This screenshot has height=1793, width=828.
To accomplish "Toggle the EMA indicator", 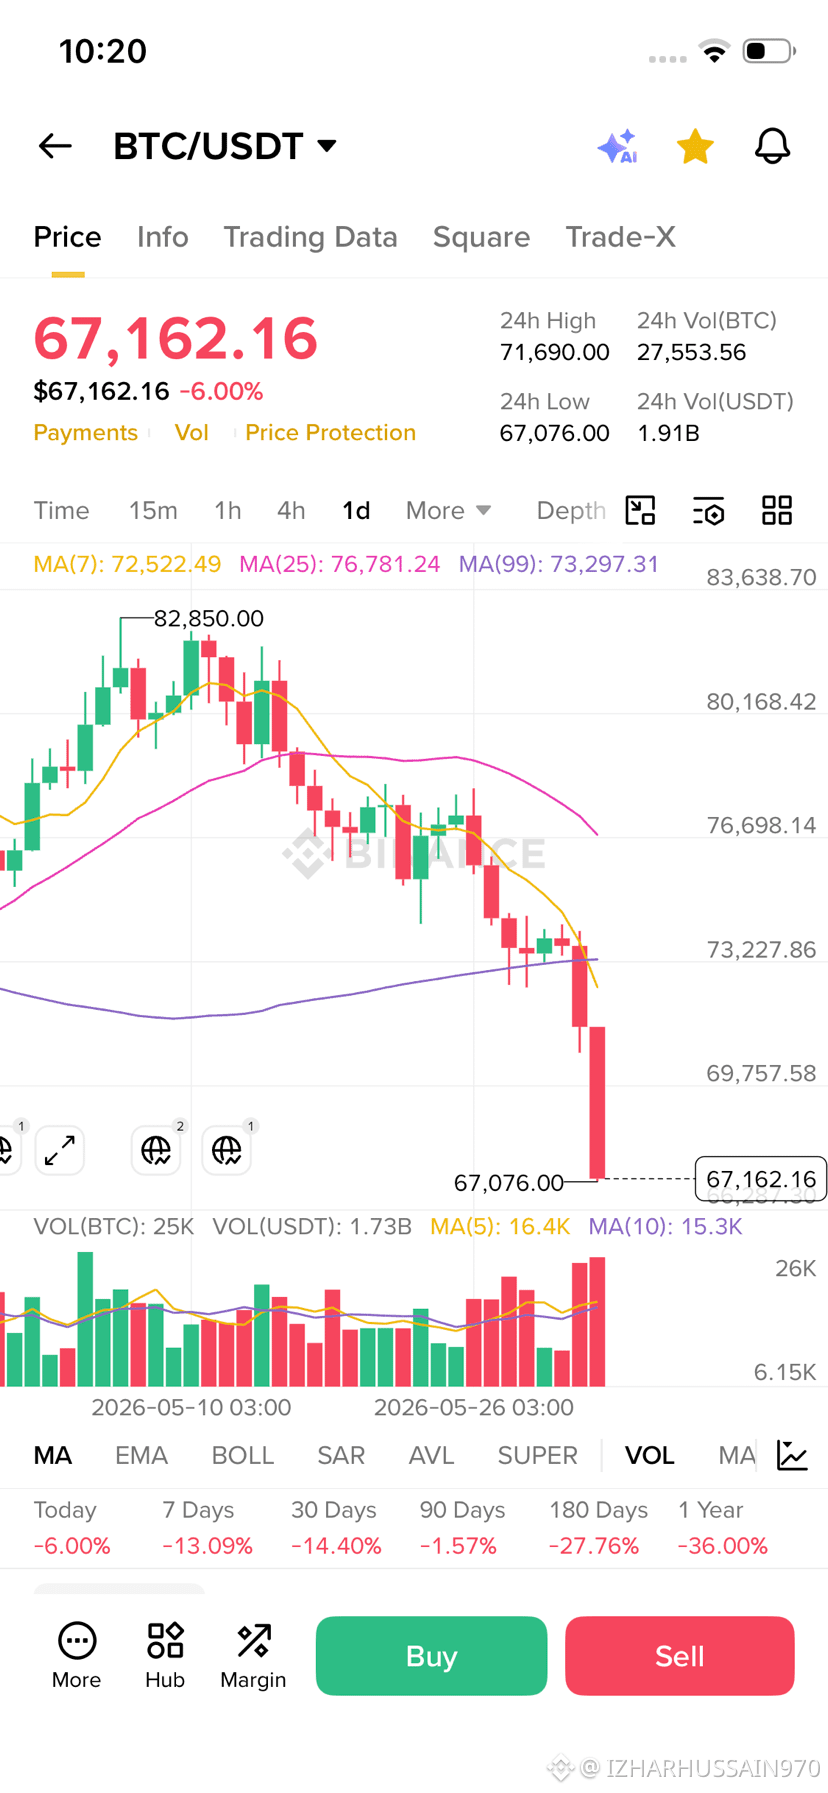I will point(141,1455).
